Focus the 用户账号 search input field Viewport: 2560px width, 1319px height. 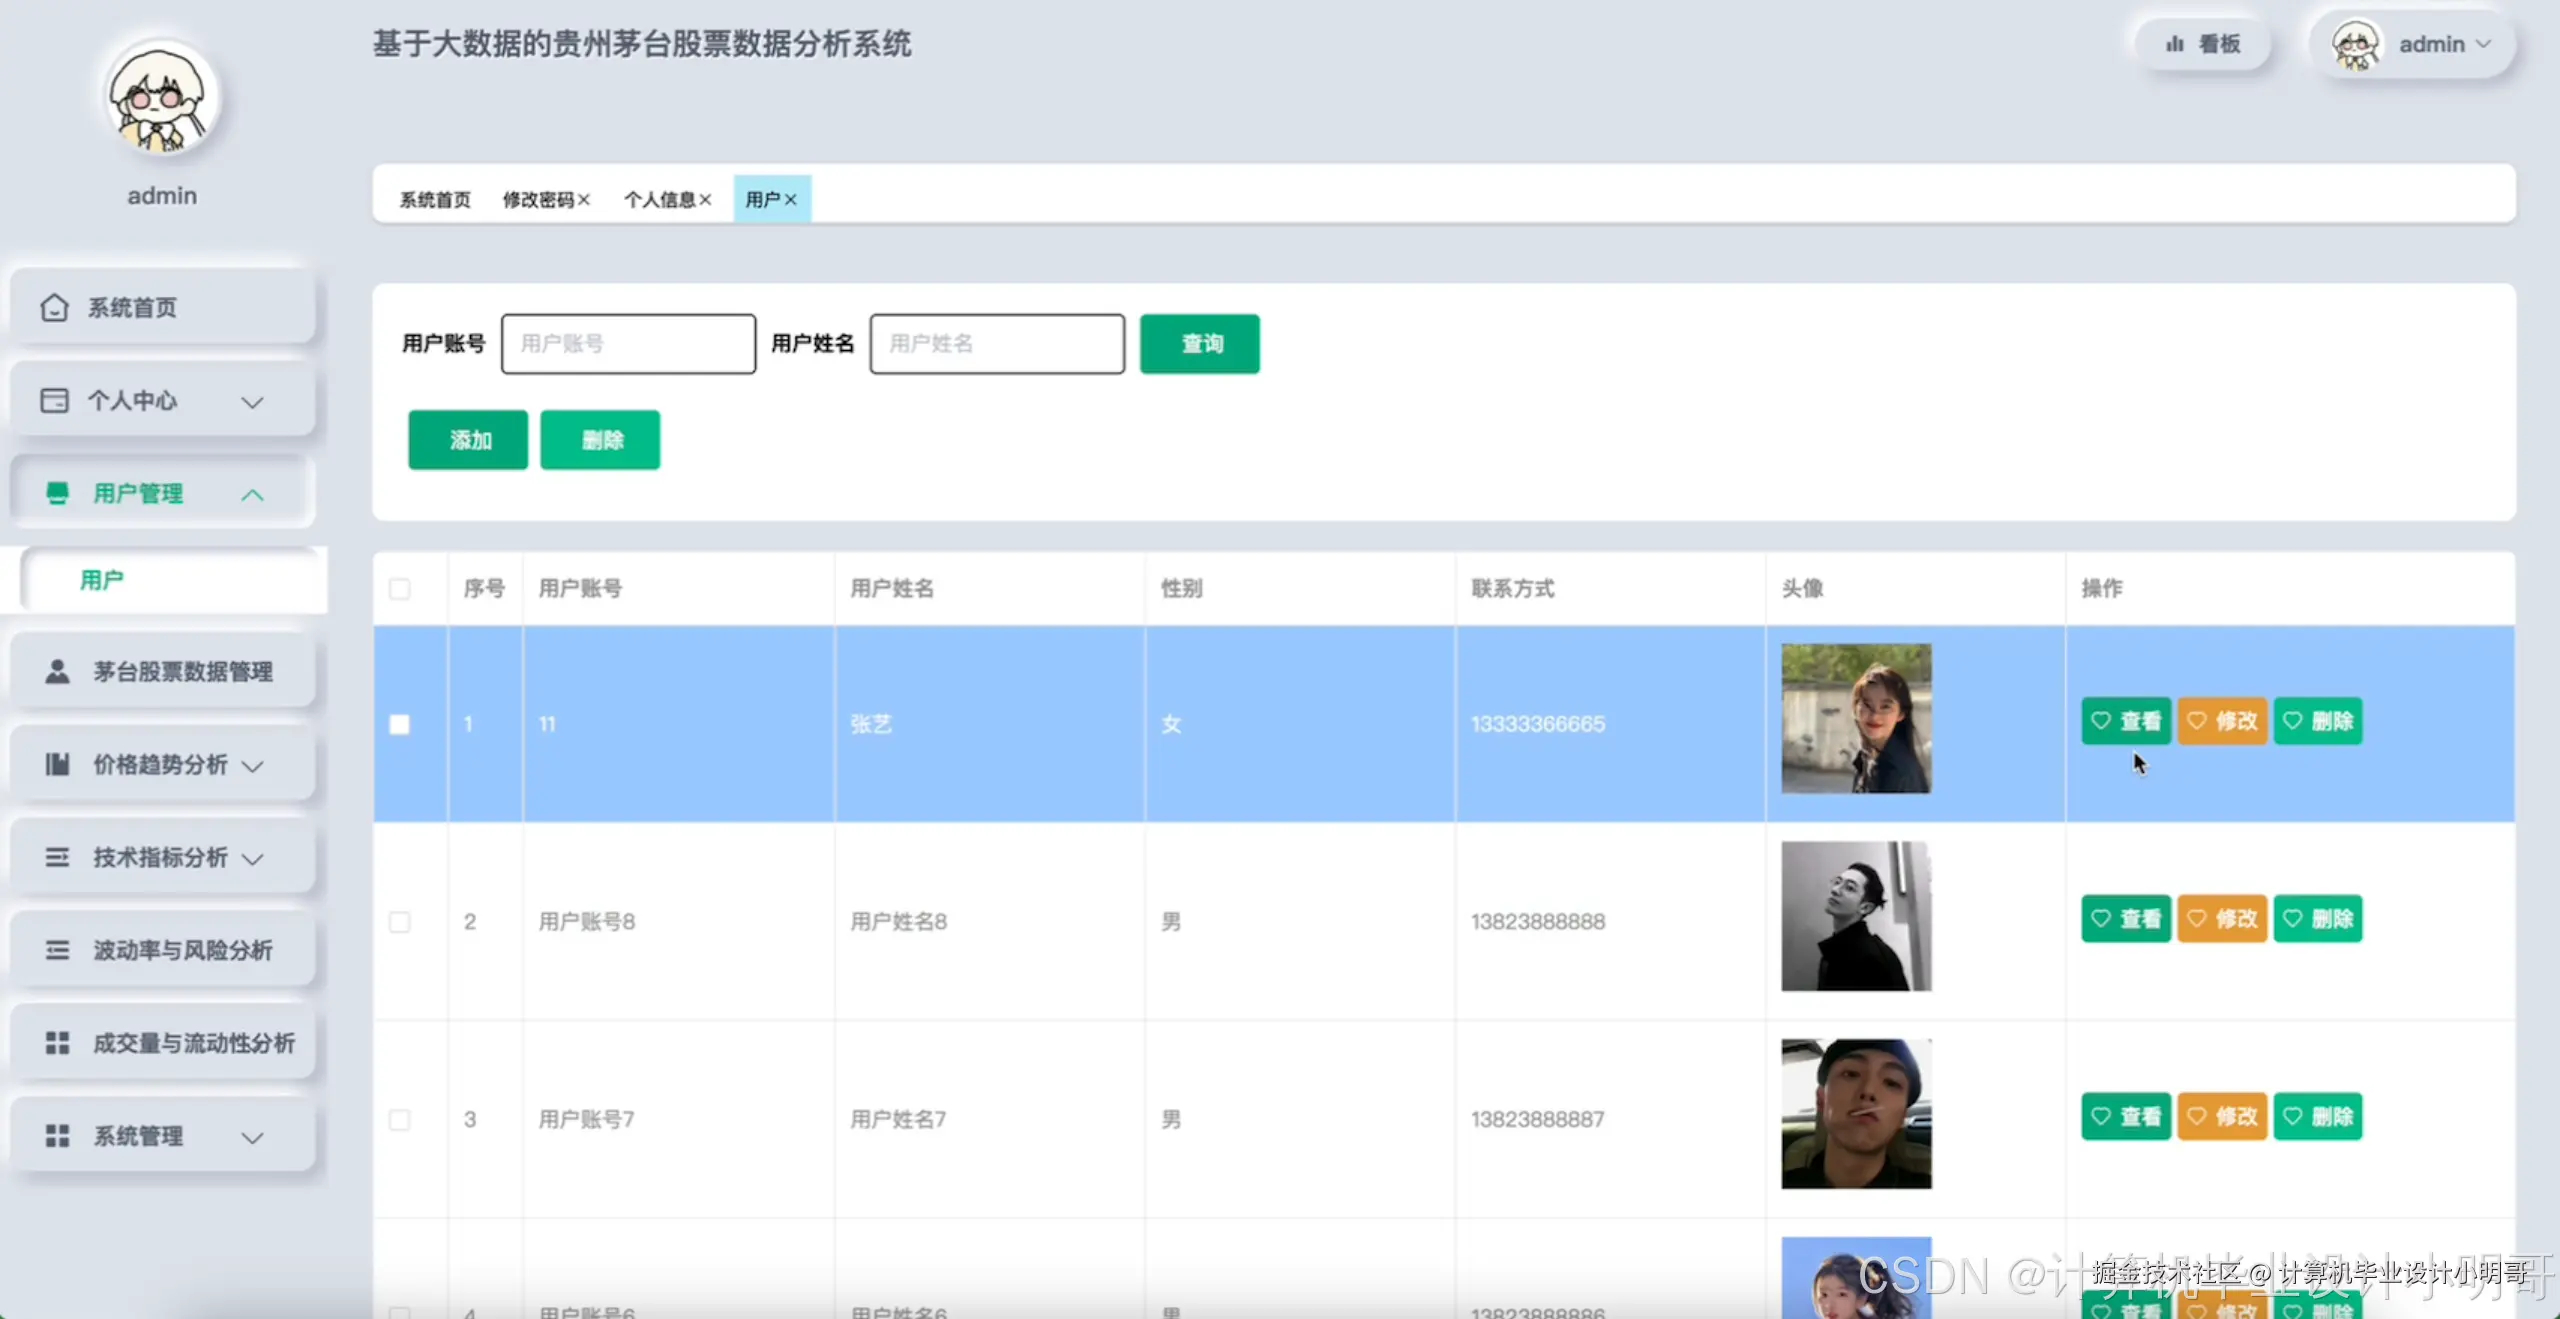click(x=628, y=344)
